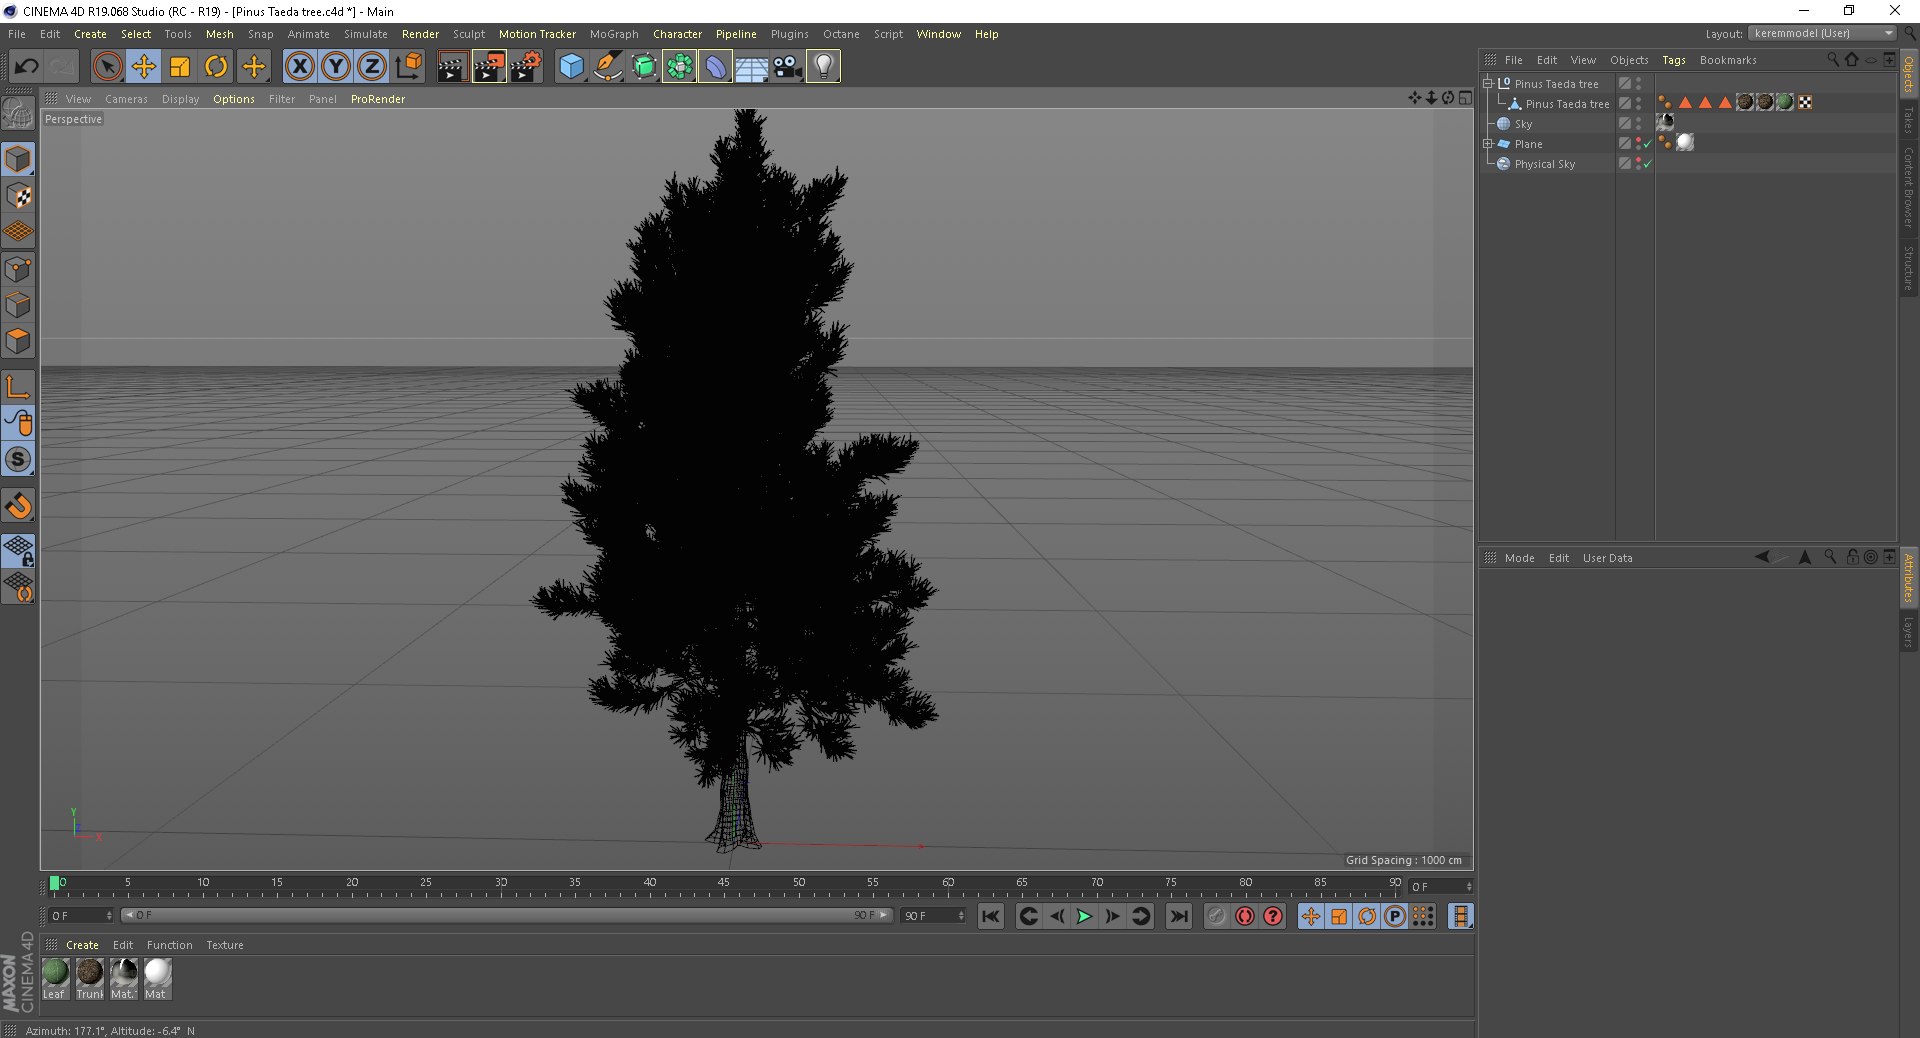The height and width of the screenshot is (1038, 1920).
Task: Toggle Sky object visibility dots
Action: (x=1638, y=124)
